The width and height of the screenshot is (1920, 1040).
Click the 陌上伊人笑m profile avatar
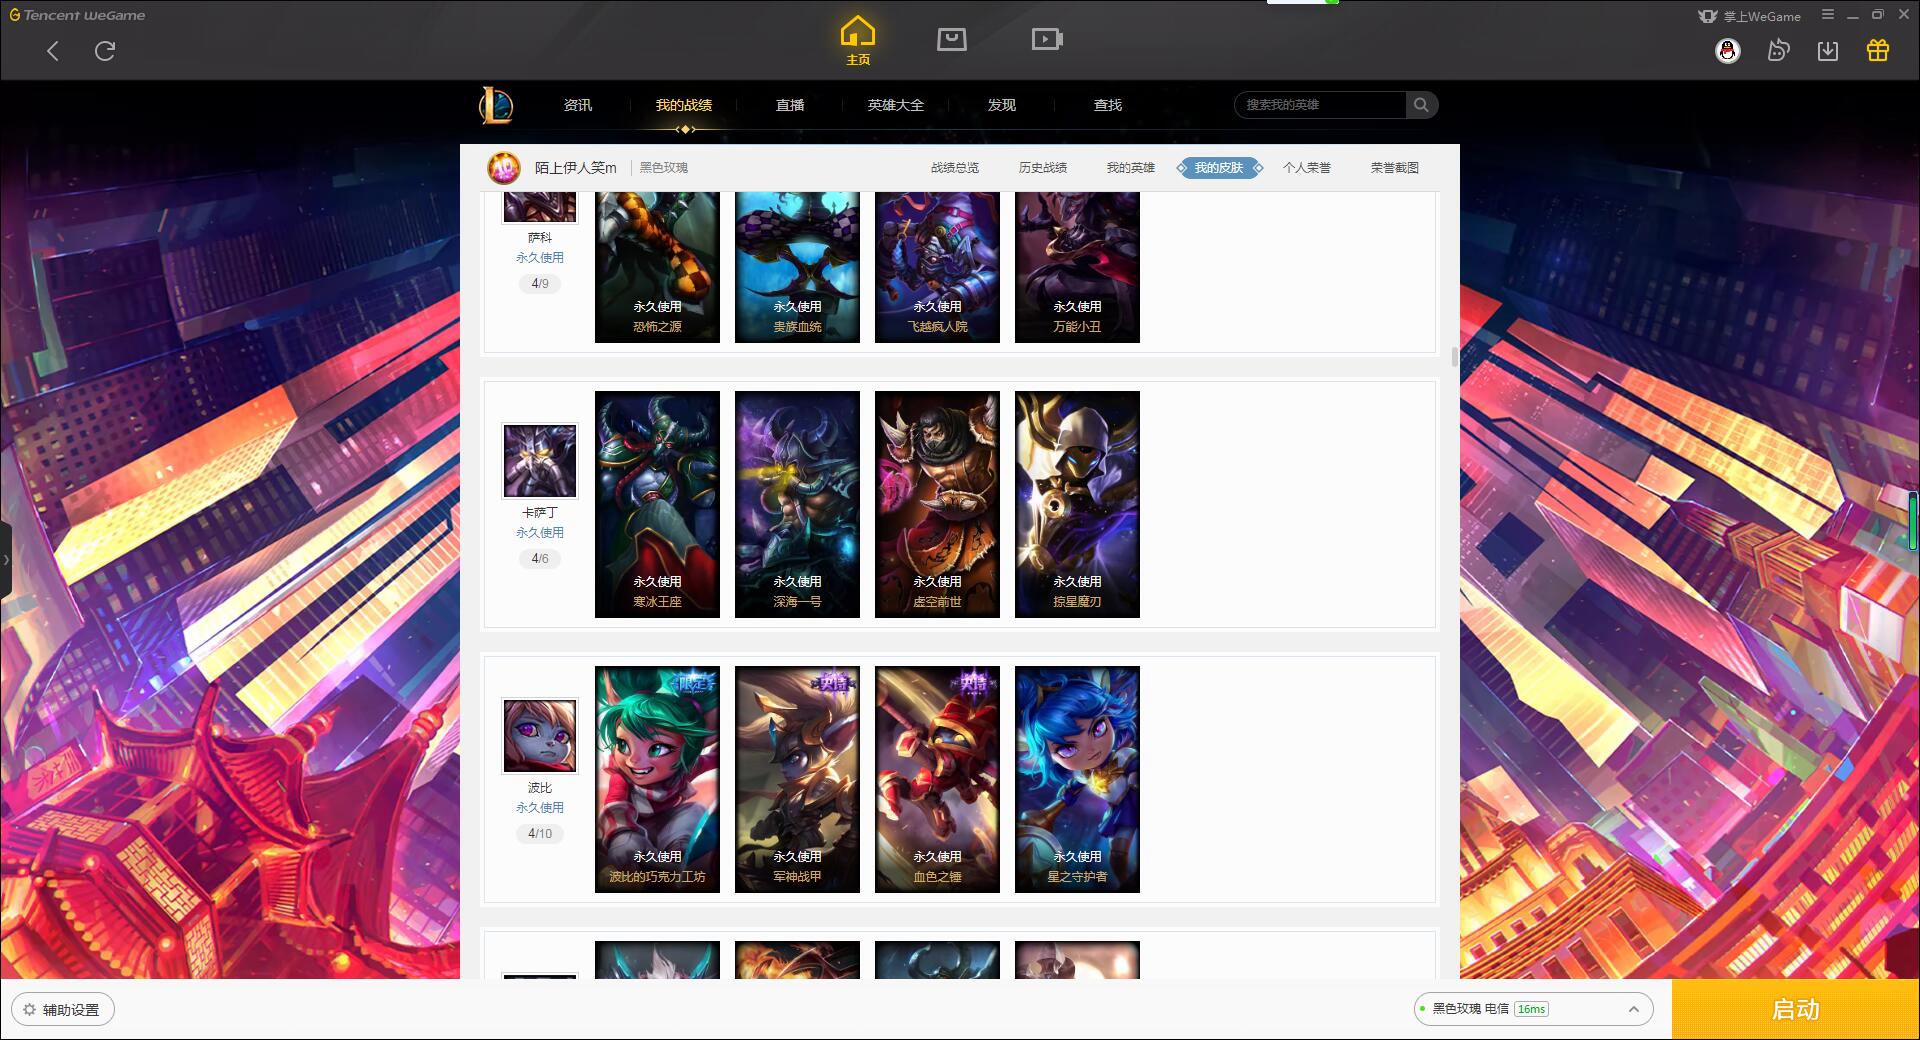point(504,168)
